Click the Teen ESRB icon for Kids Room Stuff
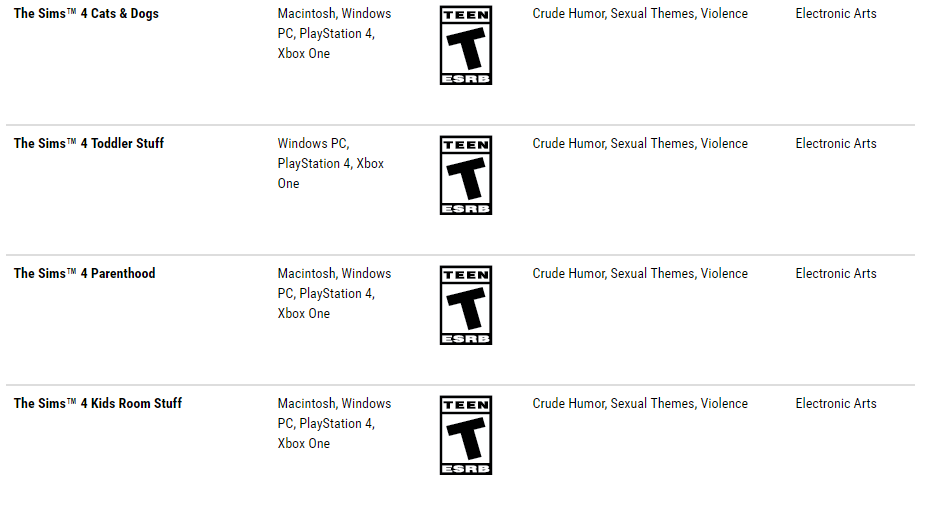The height and width of the screenshot is (509, 927). 466,436
